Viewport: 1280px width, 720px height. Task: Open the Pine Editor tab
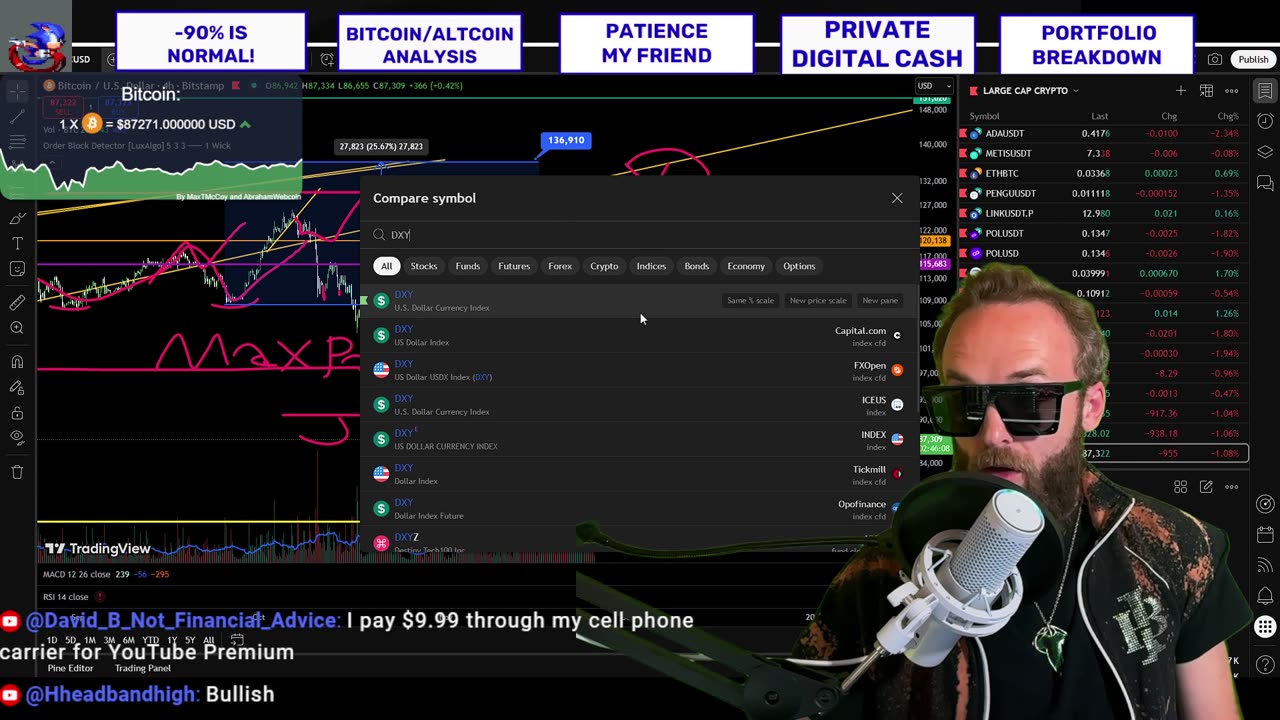[x=70, y=668]
